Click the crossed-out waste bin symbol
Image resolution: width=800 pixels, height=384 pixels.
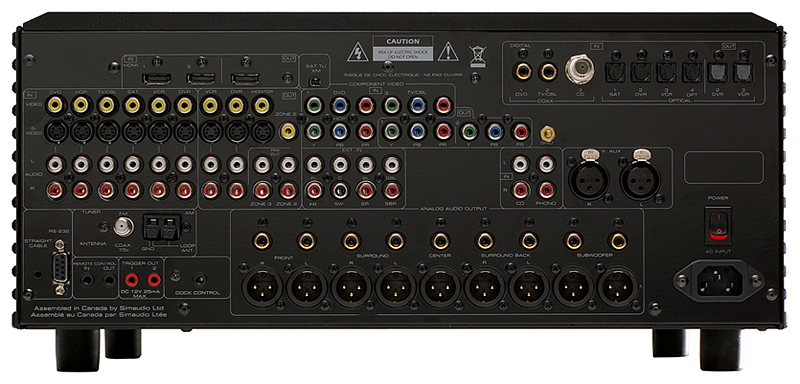[x=477, y=56]
